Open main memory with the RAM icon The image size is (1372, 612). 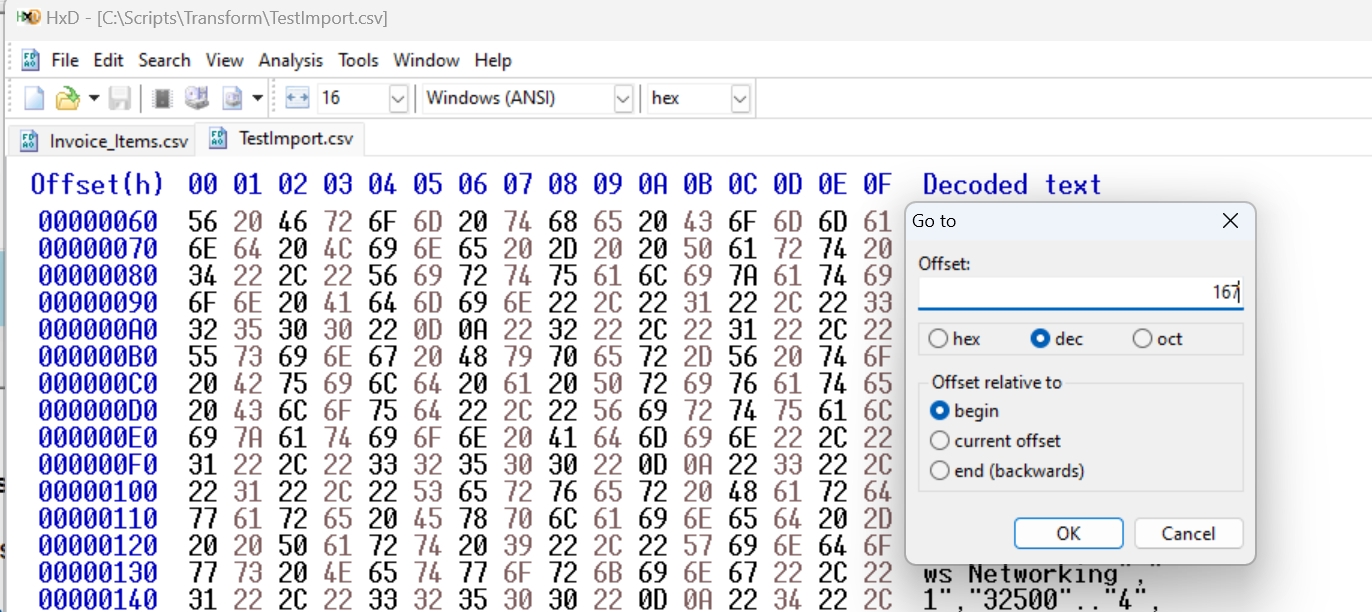pos(163,97)
